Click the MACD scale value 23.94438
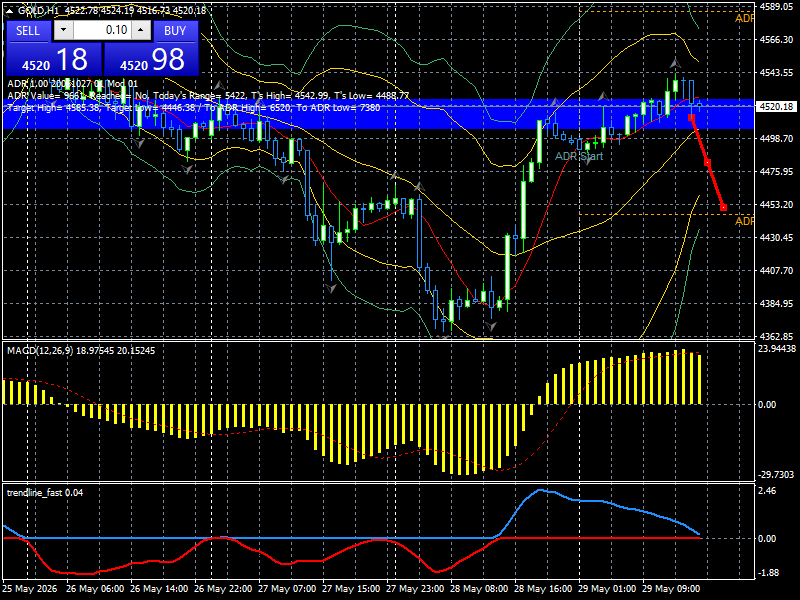This screenshot has width=800, height=600. coord(777,349)
